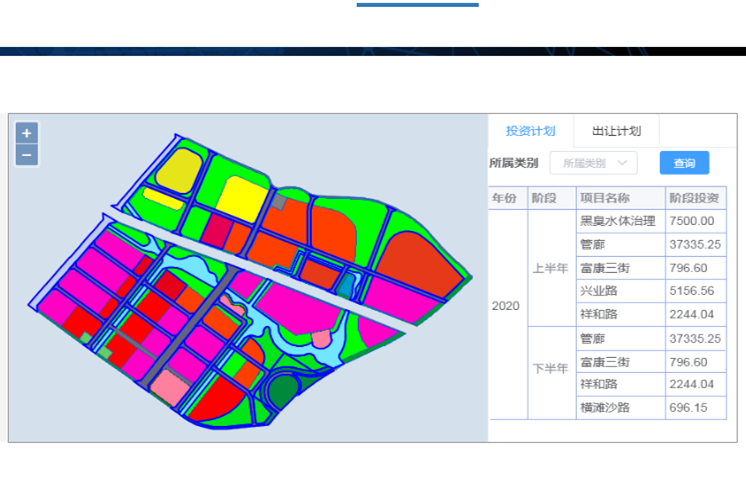Viewport: 746px width, 497px height.
Task: Click the 年份 column header
Action: point(508,198)
